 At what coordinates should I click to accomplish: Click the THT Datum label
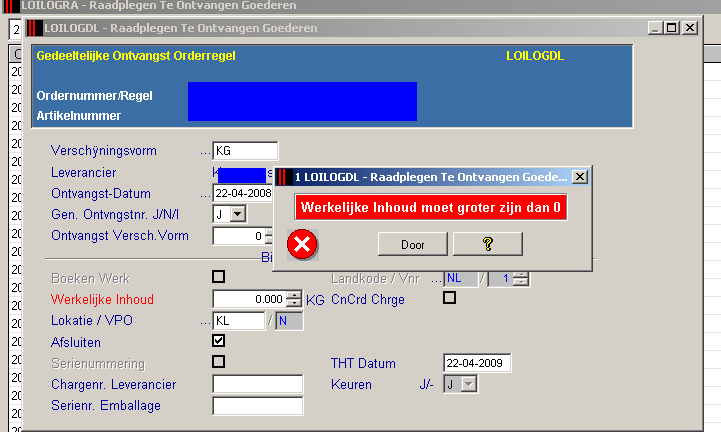click(363, 363)
